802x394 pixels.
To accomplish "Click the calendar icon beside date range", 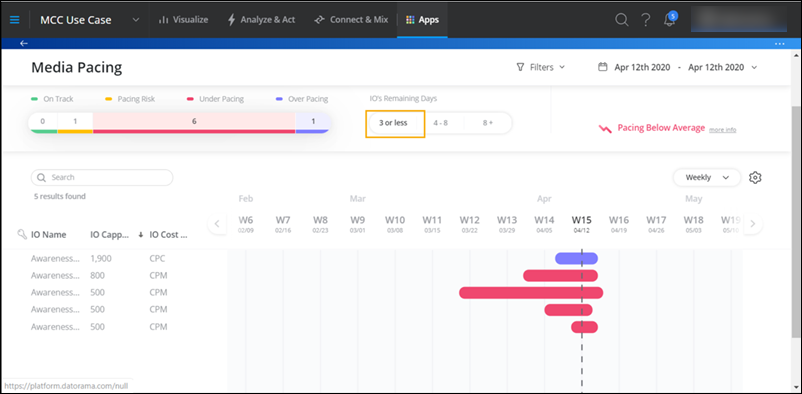I will click(x=603, y=67).
